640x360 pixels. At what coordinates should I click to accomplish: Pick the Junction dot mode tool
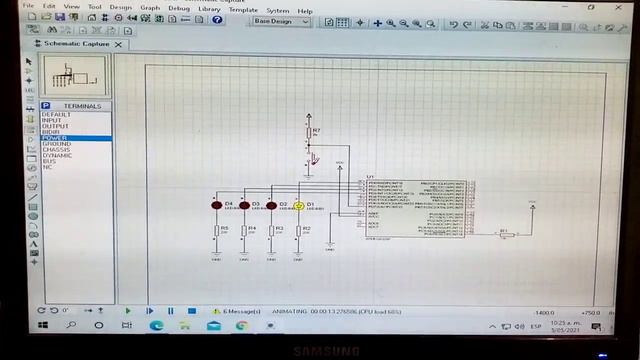tap(29, 80)
